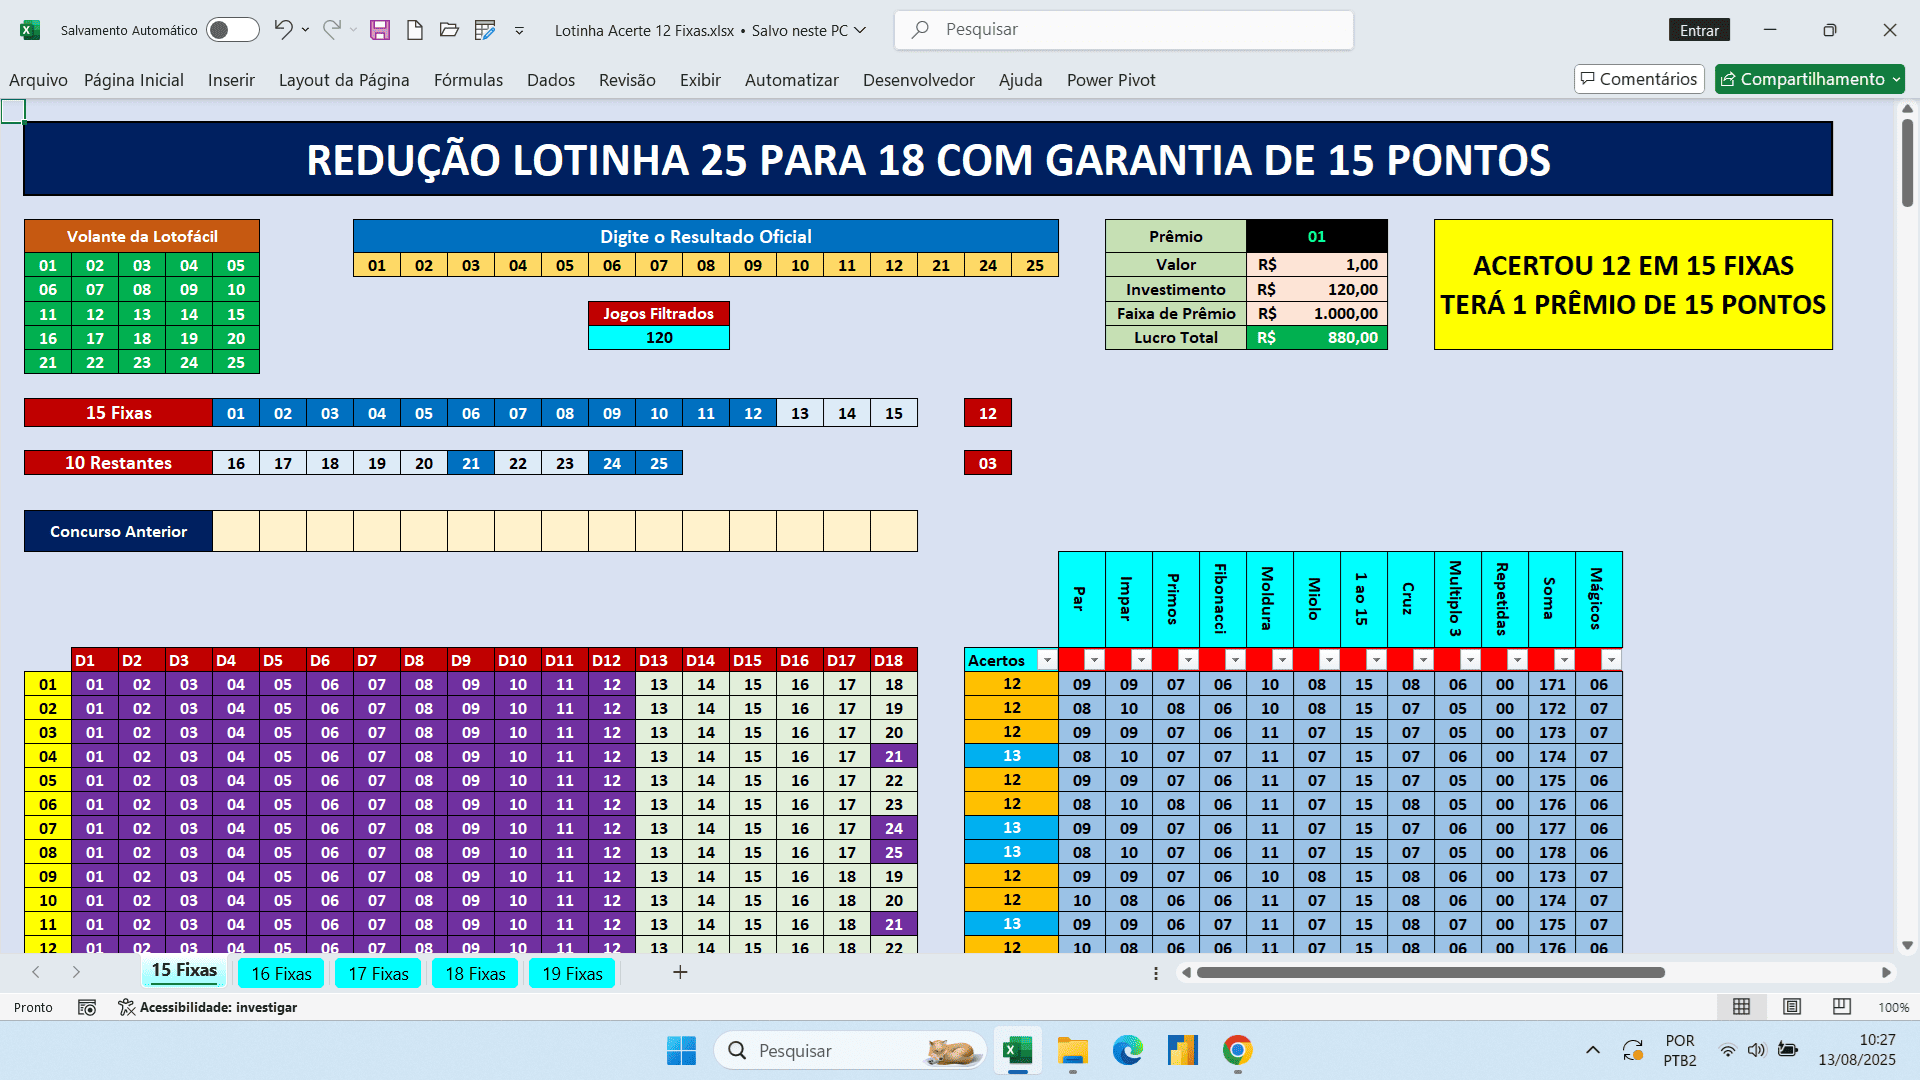Viewport: 1920px width, 1080px height.
Task: Click the Comentários button
Action: 1638,79
